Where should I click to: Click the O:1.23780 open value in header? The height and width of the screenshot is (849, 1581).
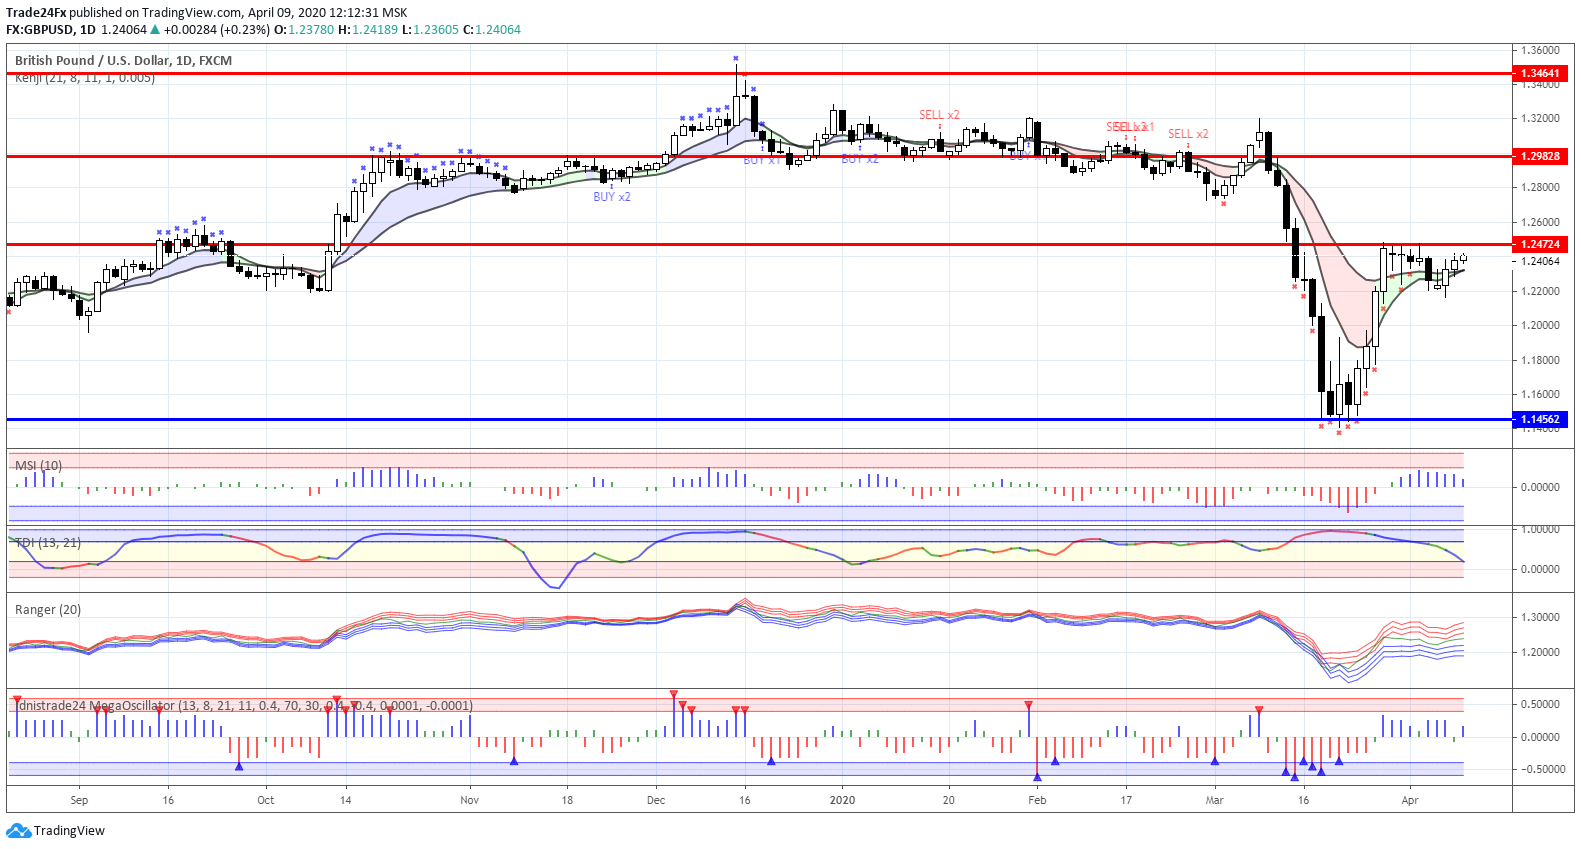(304, 30)
